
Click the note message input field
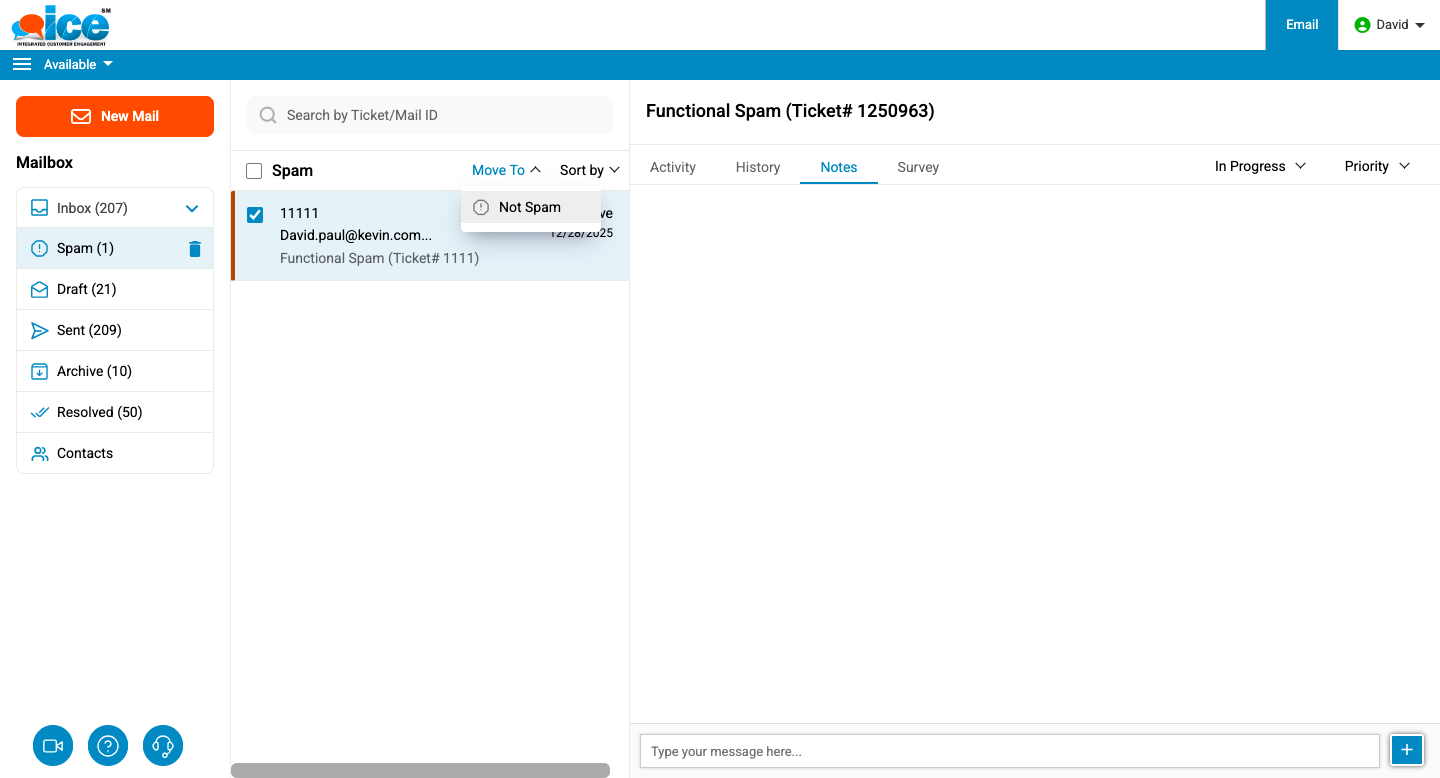1009,751
